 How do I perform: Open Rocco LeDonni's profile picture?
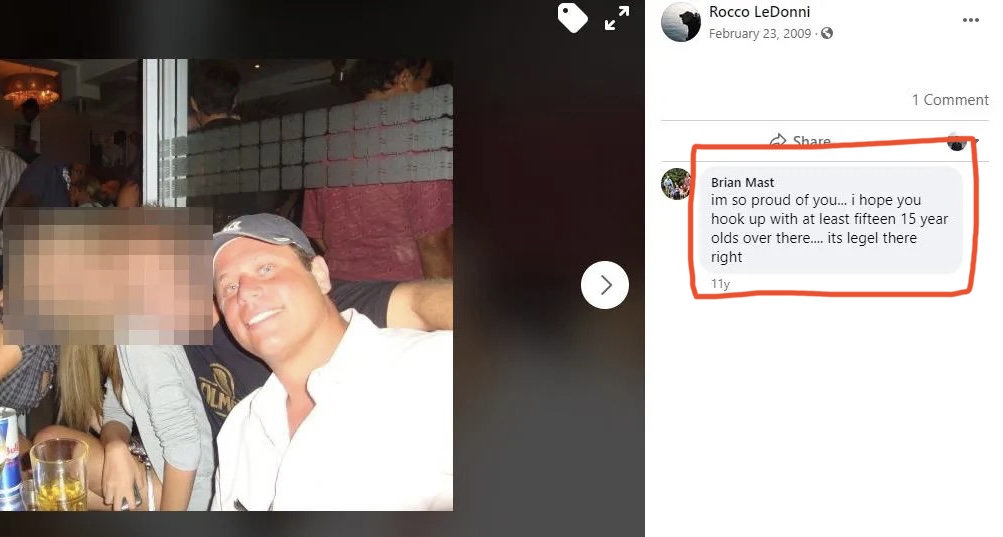coord(681,22)
